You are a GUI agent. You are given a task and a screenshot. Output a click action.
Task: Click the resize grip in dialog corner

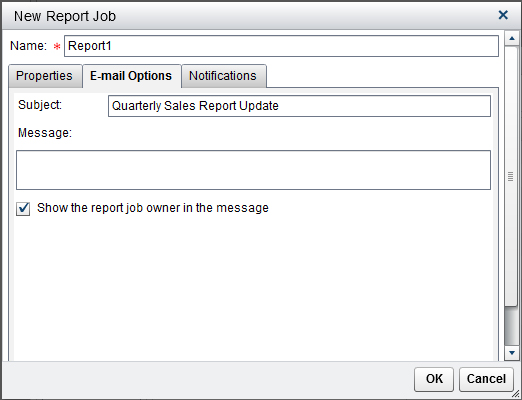coord(516,394)
